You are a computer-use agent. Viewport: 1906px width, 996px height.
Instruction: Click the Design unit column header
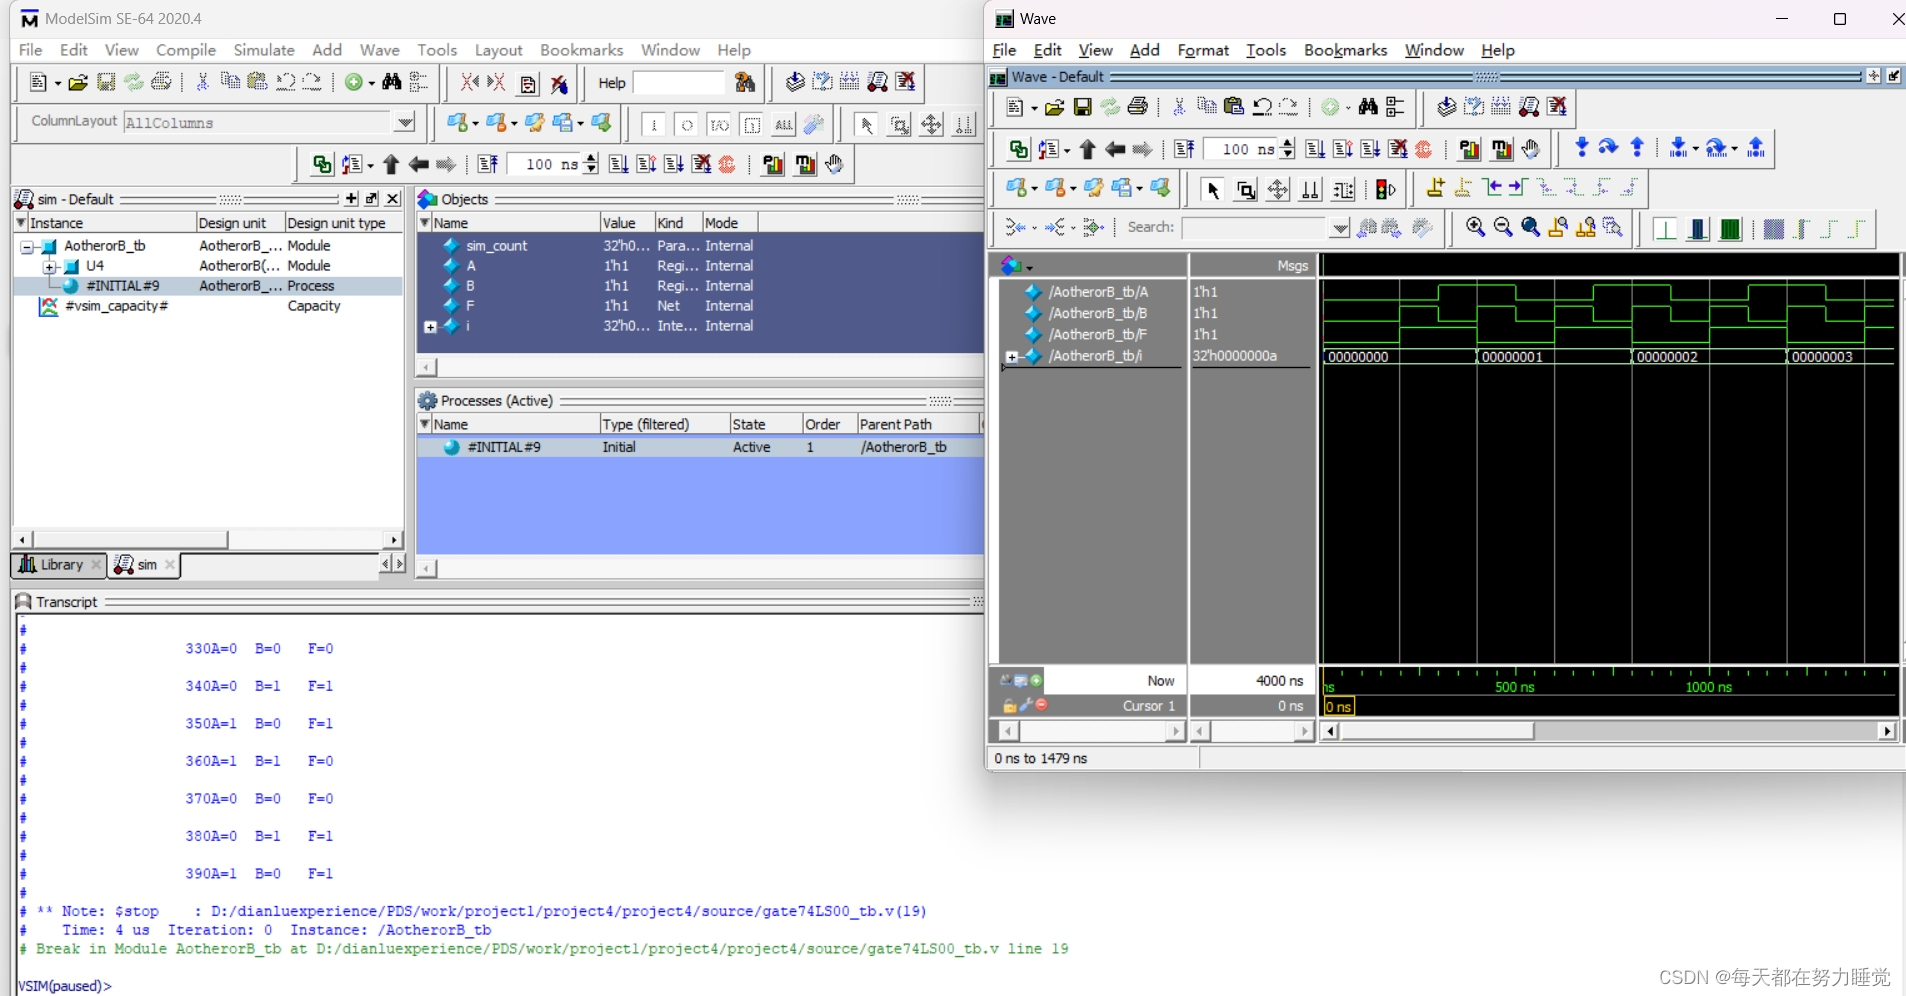[x=239, y=223]
